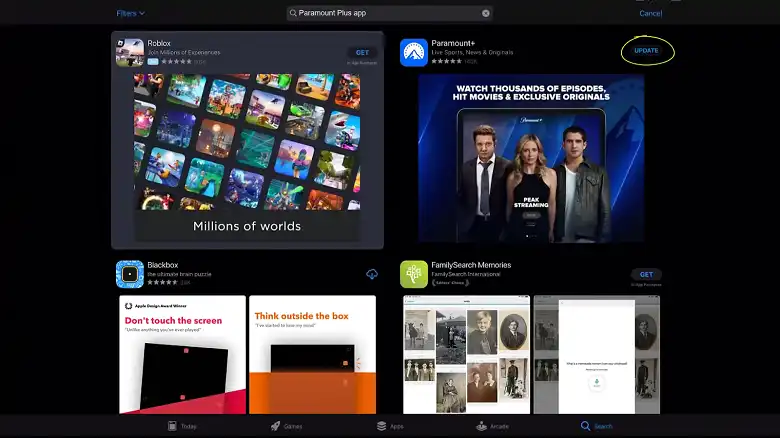Open the Blackbox title text

(163, 265)
